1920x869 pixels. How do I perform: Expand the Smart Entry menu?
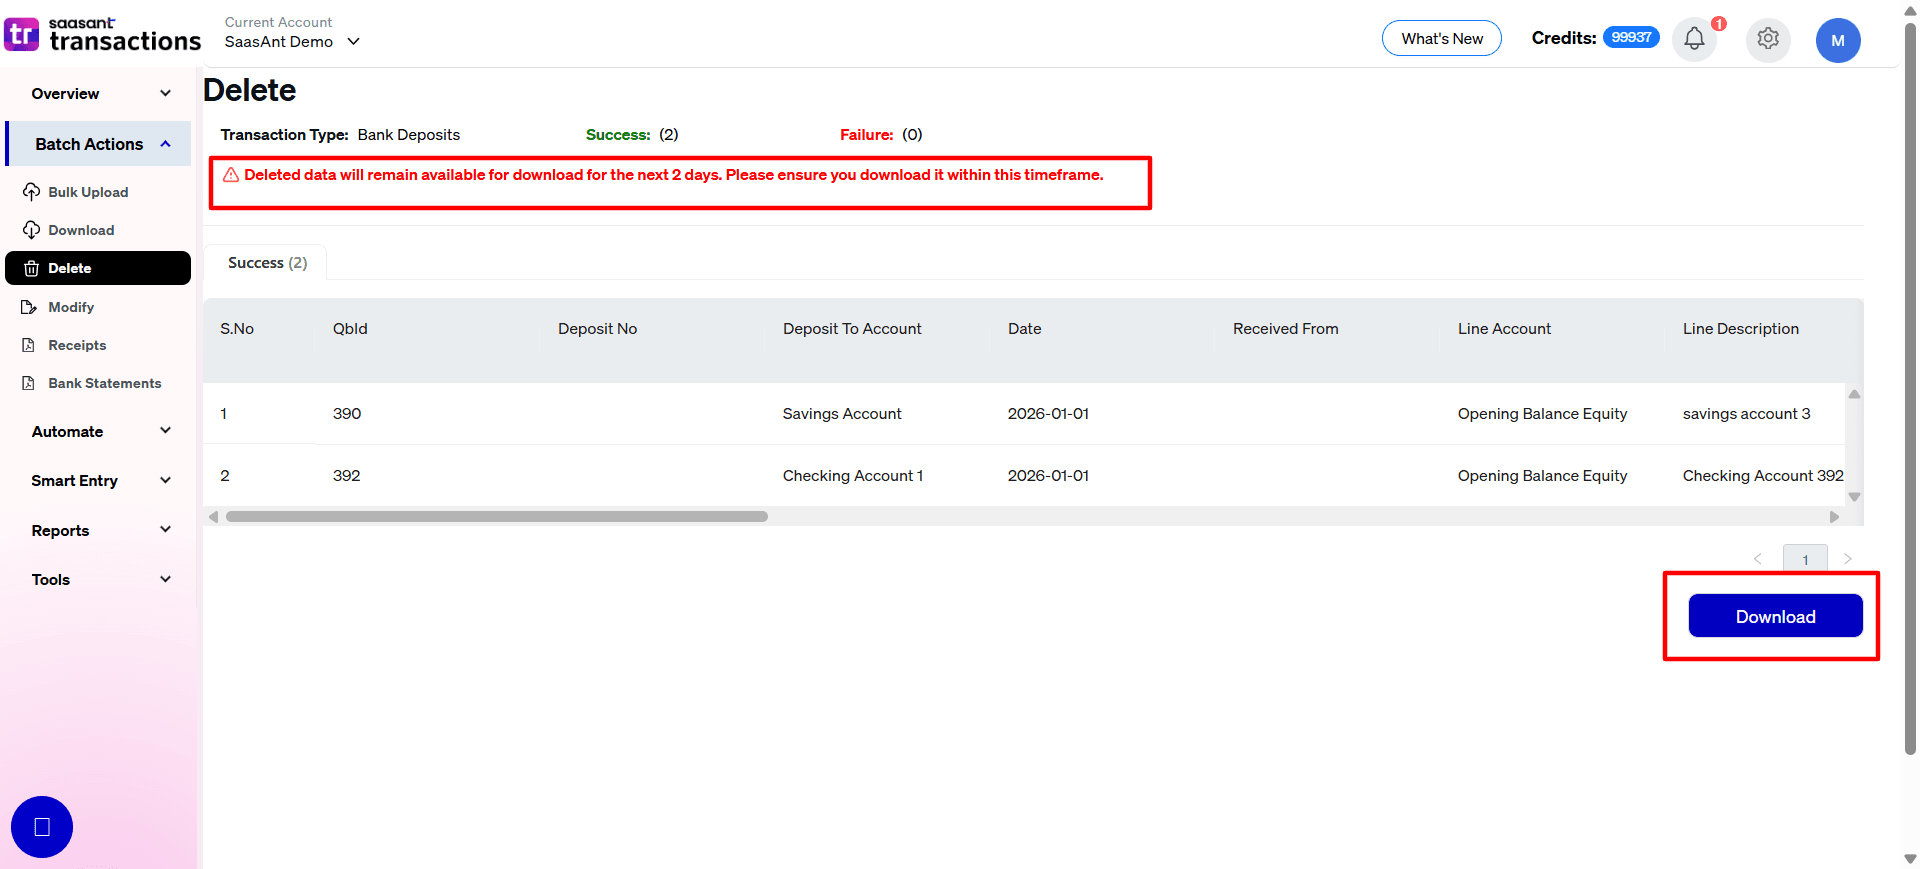coord(100,480)
